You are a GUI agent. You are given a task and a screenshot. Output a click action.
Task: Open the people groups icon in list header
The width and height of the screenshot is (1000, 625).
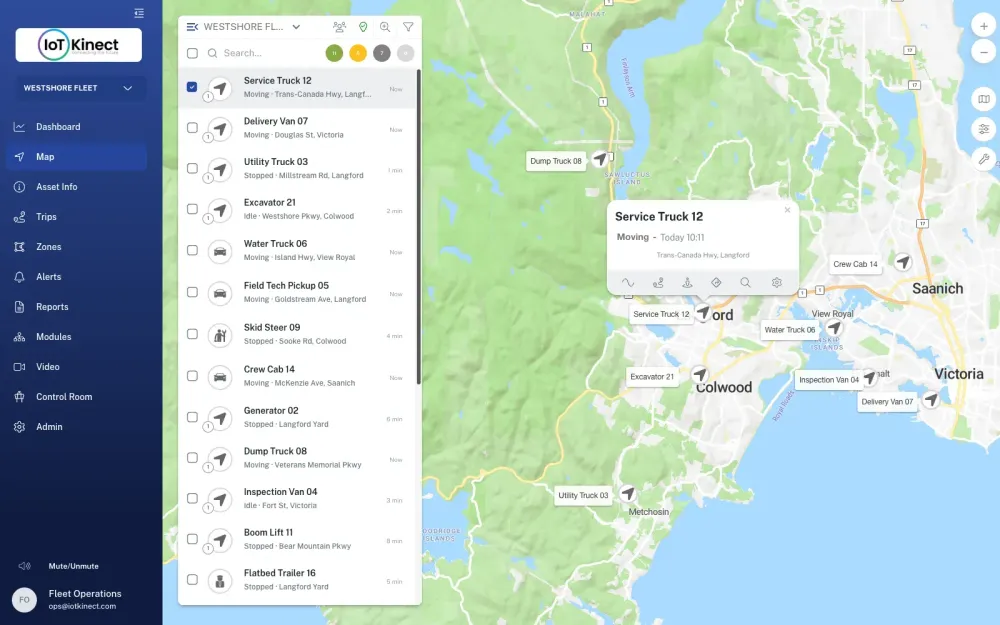click(339, 27)
